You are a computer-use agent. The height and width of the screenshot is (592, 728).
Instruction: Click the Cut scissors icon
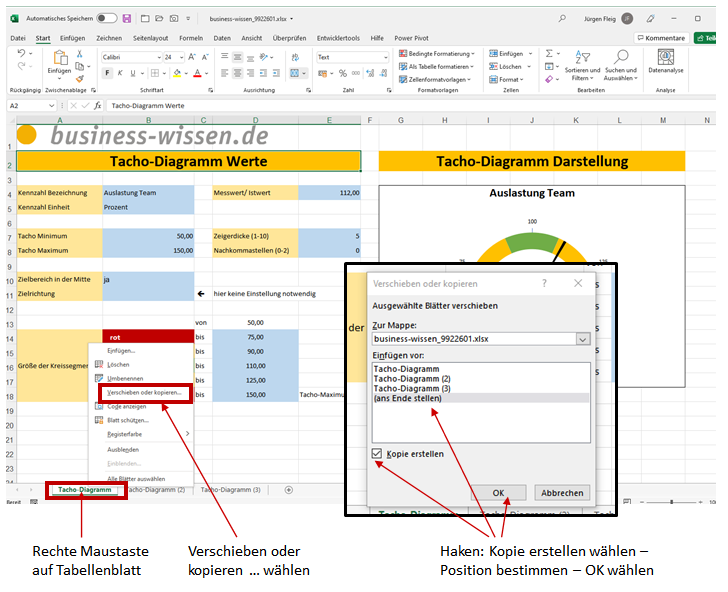point(80,54)
